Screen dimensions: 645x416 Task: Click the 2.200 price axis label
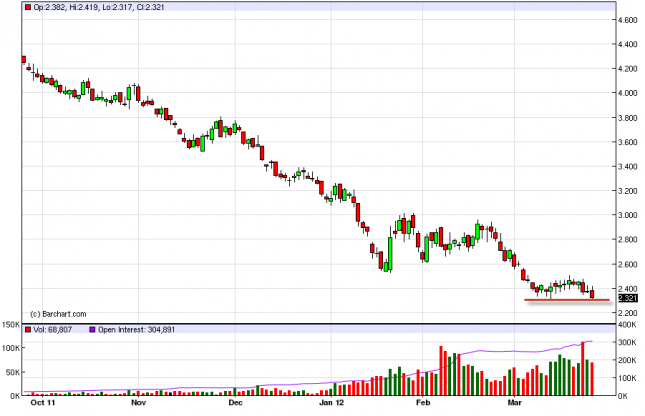628,313
